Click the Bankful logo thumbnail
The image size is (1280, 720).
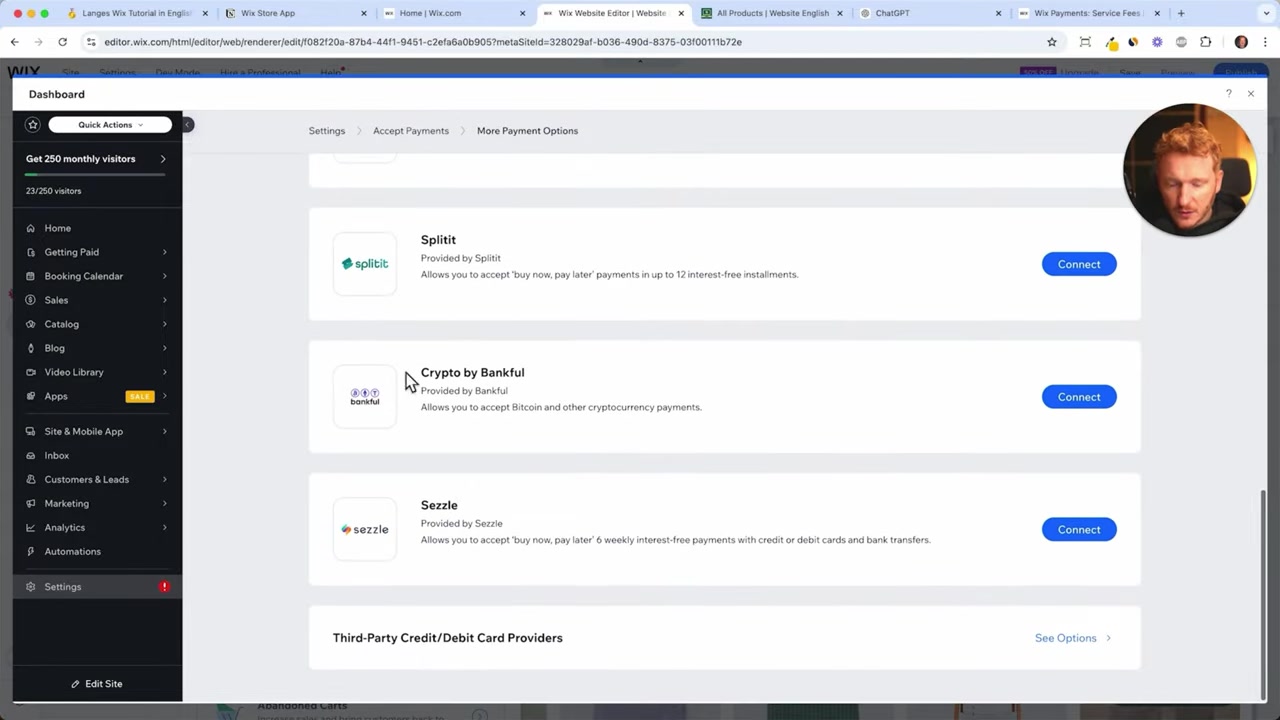click(x=365, y=397)
